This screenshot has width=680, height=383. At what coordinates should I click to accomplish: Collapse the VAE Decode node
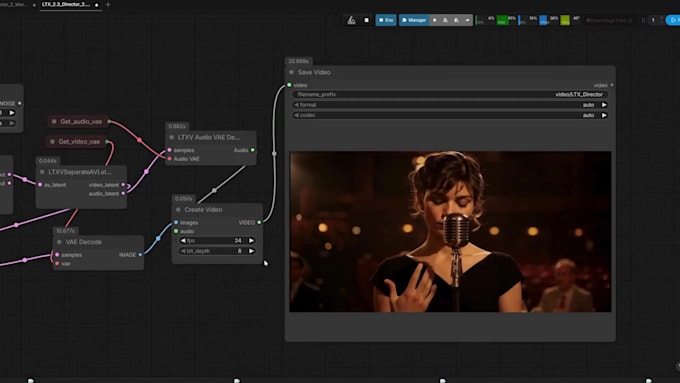coord(59,242)
